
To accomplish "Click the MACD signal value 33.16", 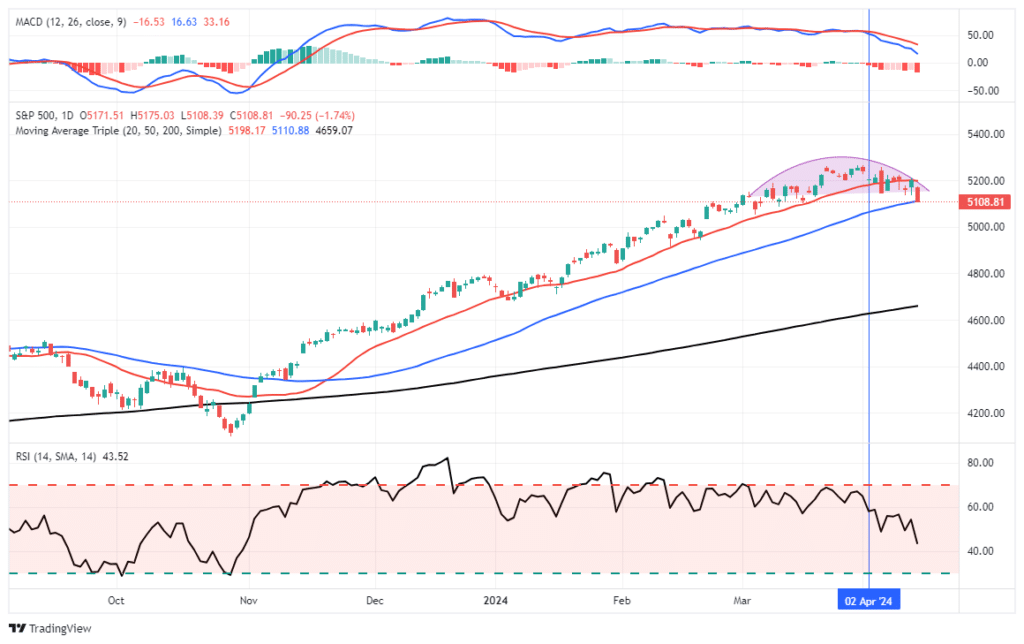I will point(216,22).
